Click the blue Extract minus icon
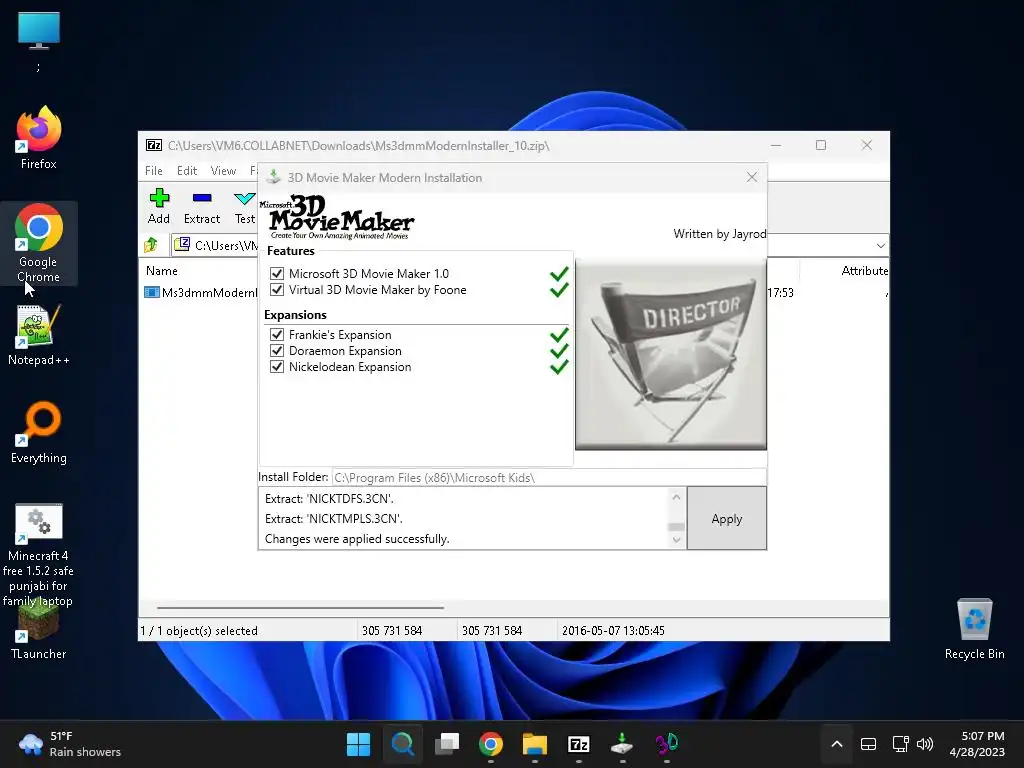The image size is (1024, 768). point(202,198)
